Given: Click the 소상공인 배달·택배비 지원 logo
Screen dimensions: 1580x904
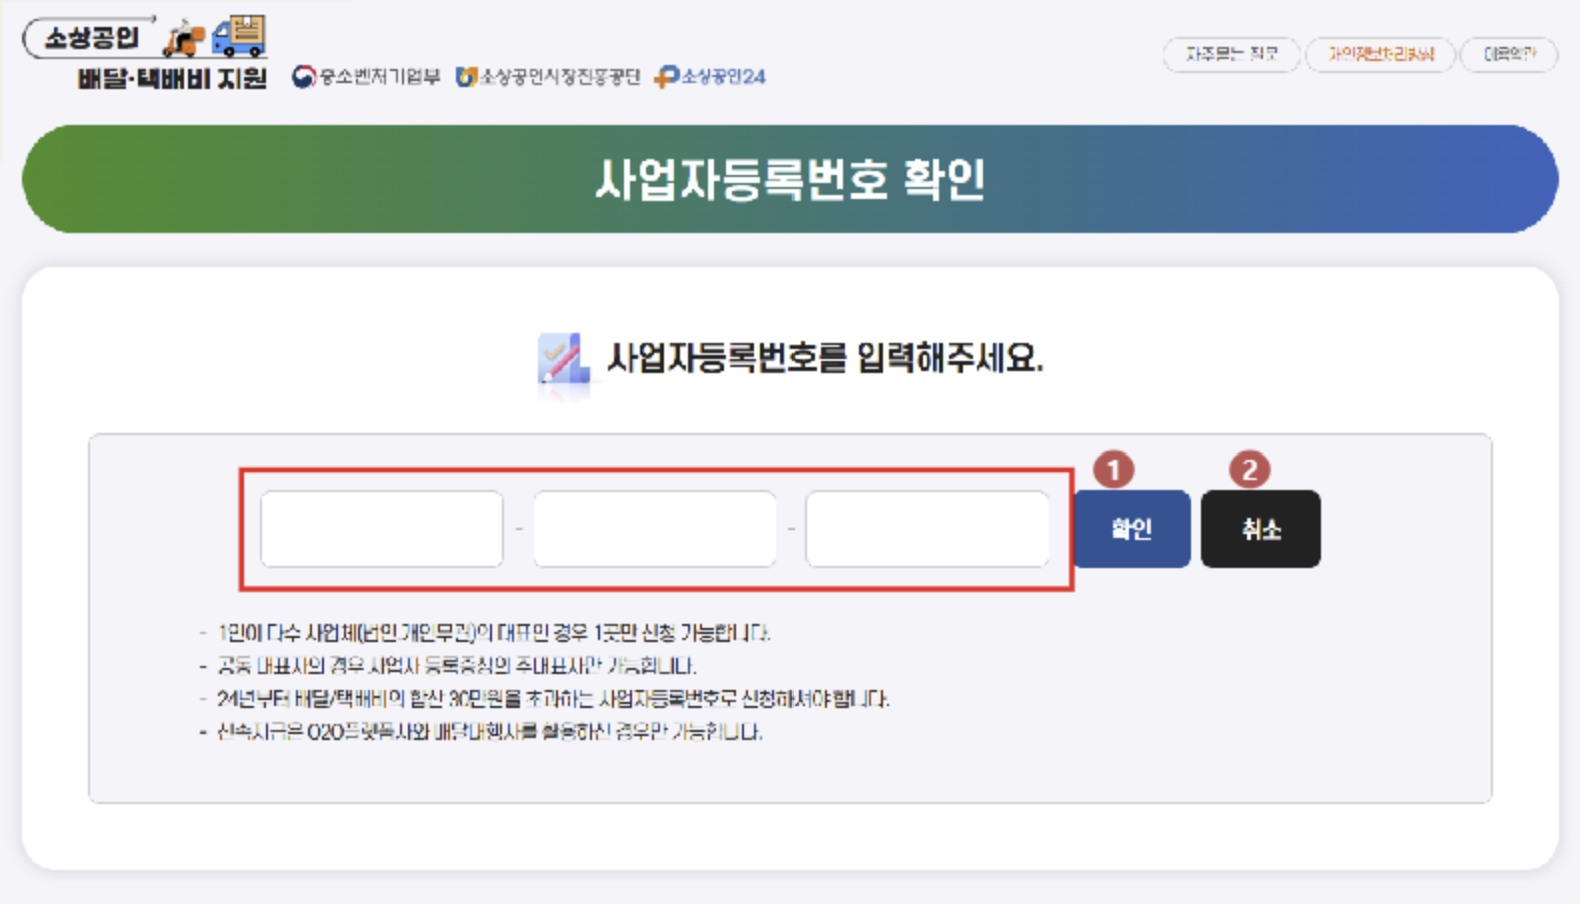Looking at the screenshot, I should click(146, 53).
